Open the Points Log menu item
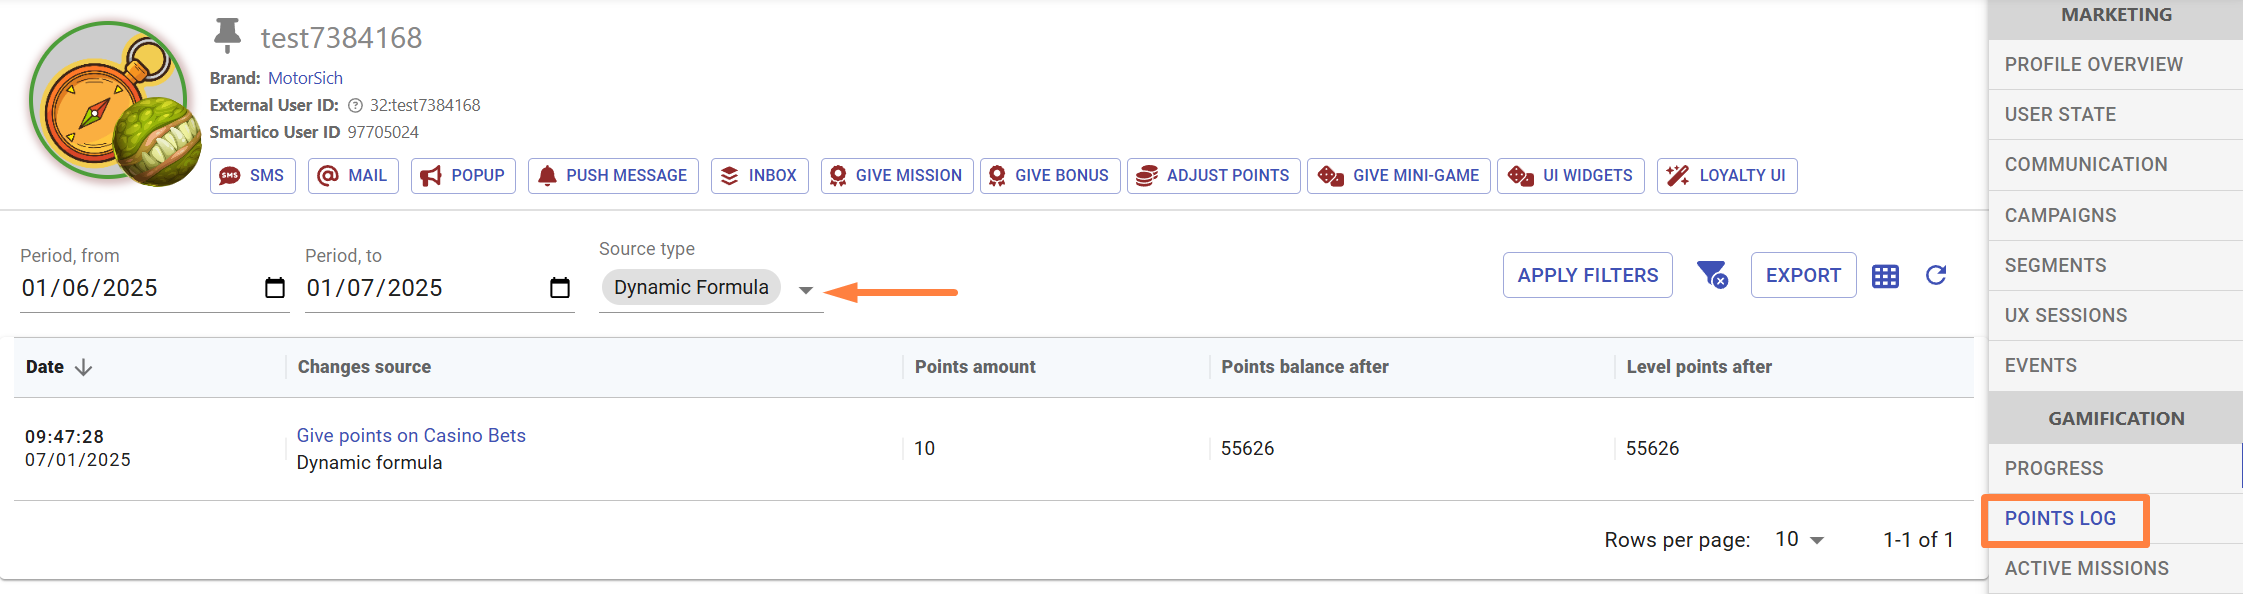The image size is (2243, 594). click(2060, 518)
